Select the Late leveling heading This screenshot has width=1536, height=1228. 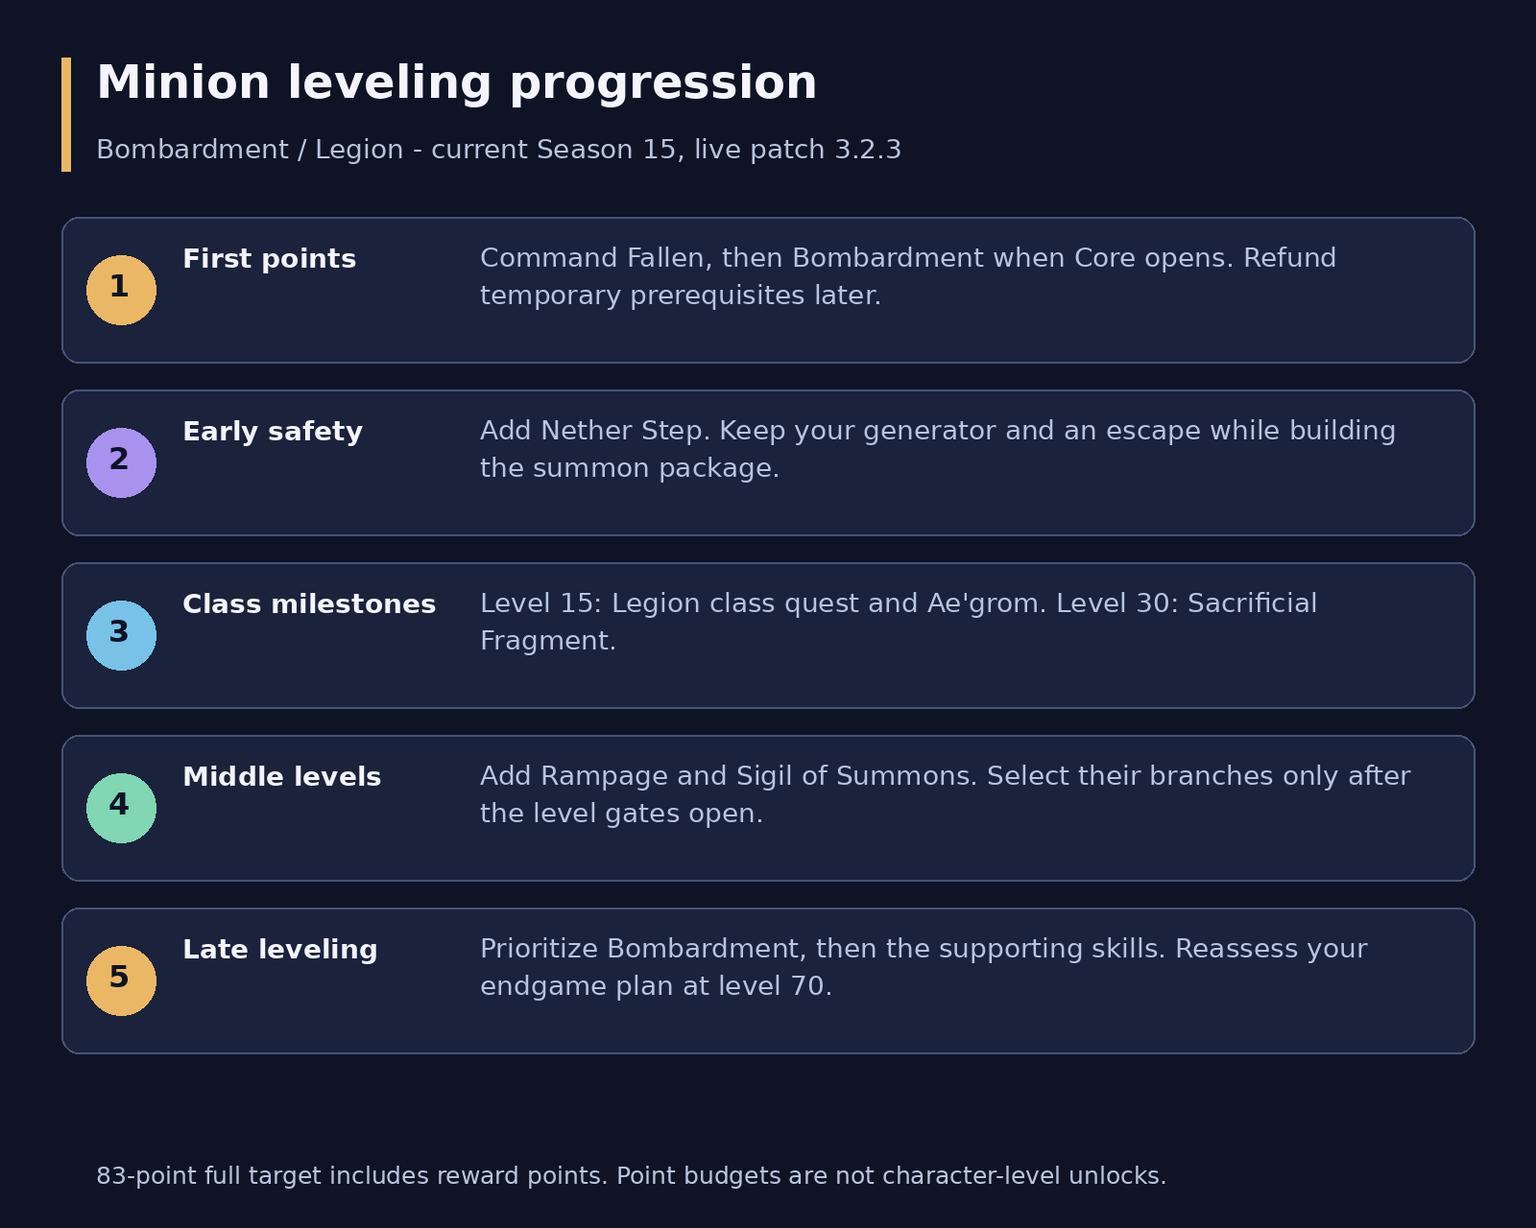[280, 950]
